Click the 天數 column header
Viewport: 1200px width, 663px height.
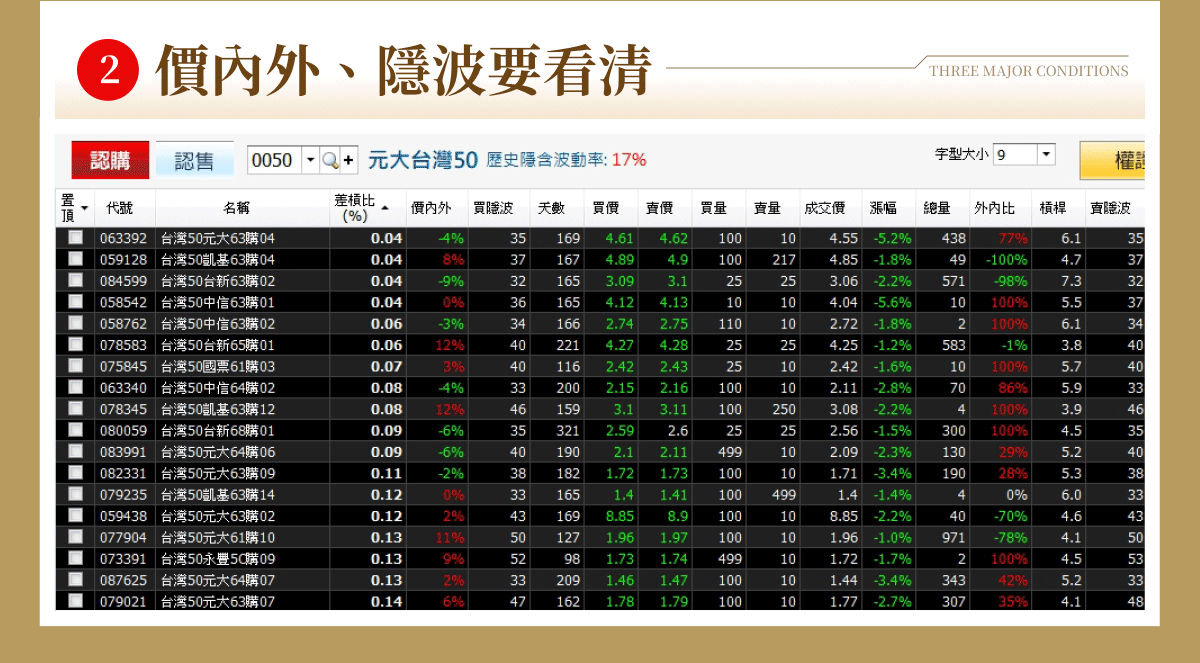pos(551,208)
